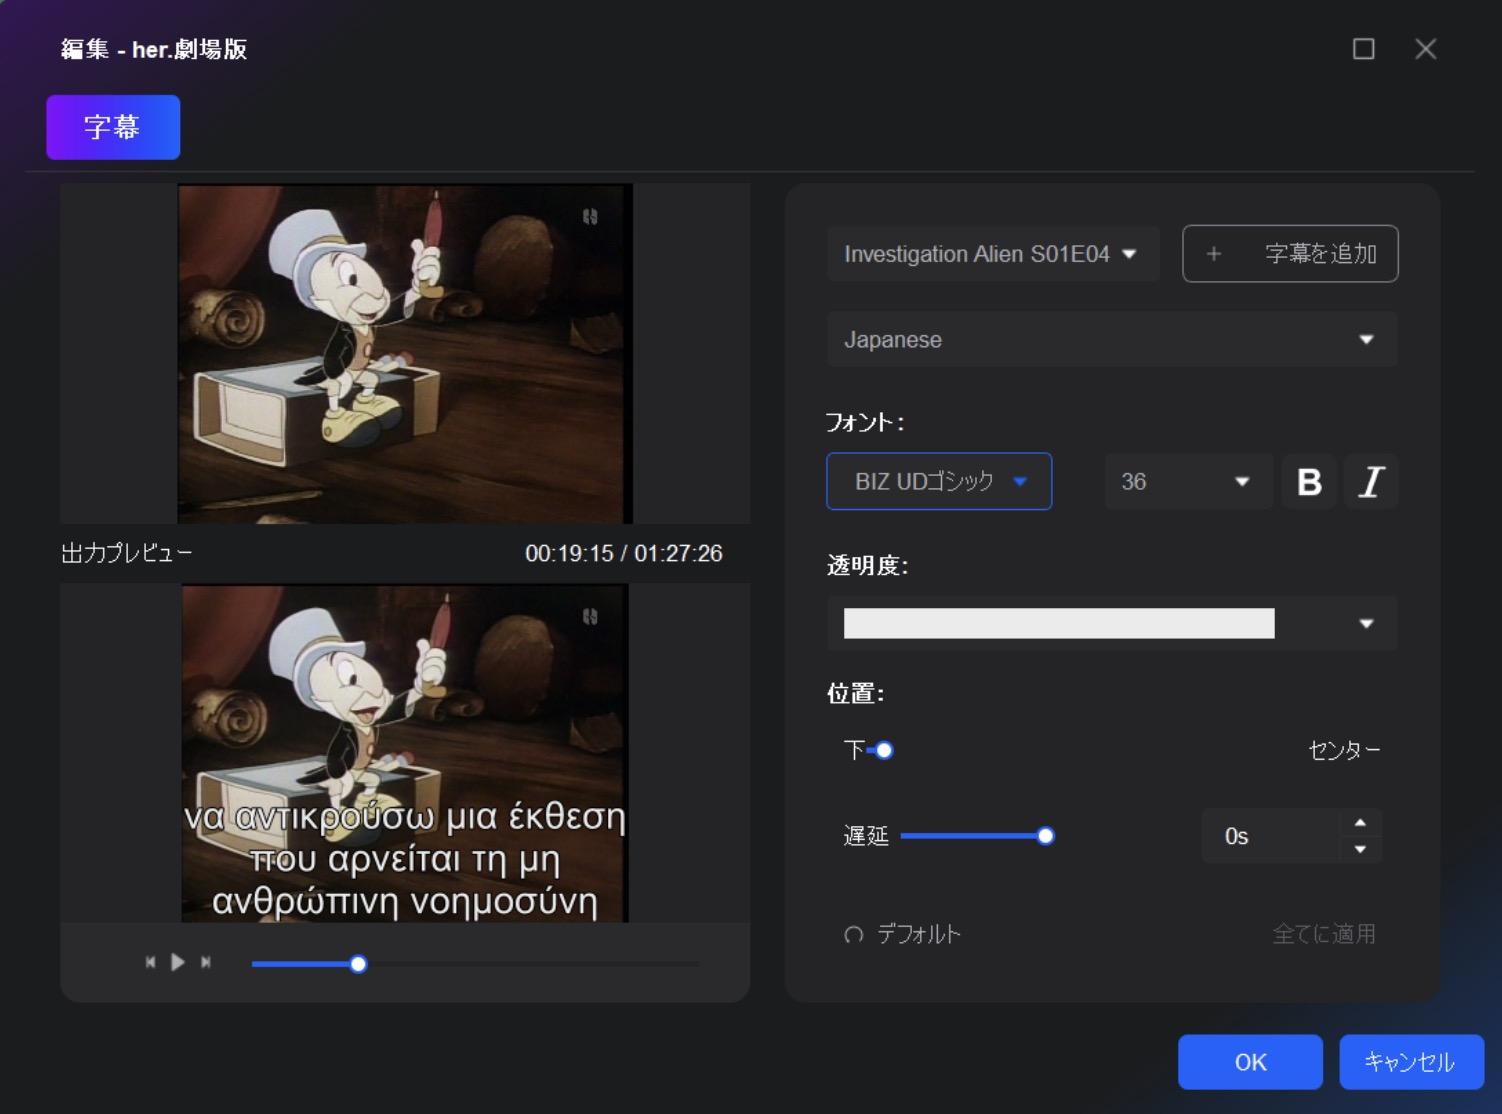Click the 字幕を追加 button
1502x1114 pixels.
[x=1290, y=254]
